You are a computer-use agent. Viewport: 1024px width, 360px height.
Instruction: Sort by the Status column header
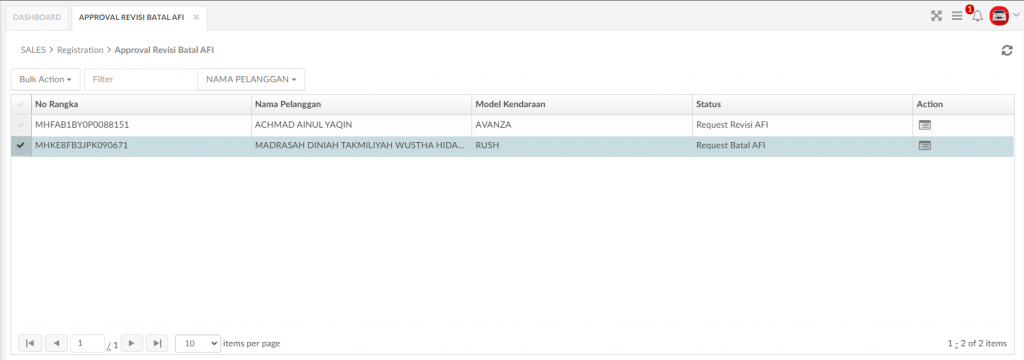click(x=708, y=105)
